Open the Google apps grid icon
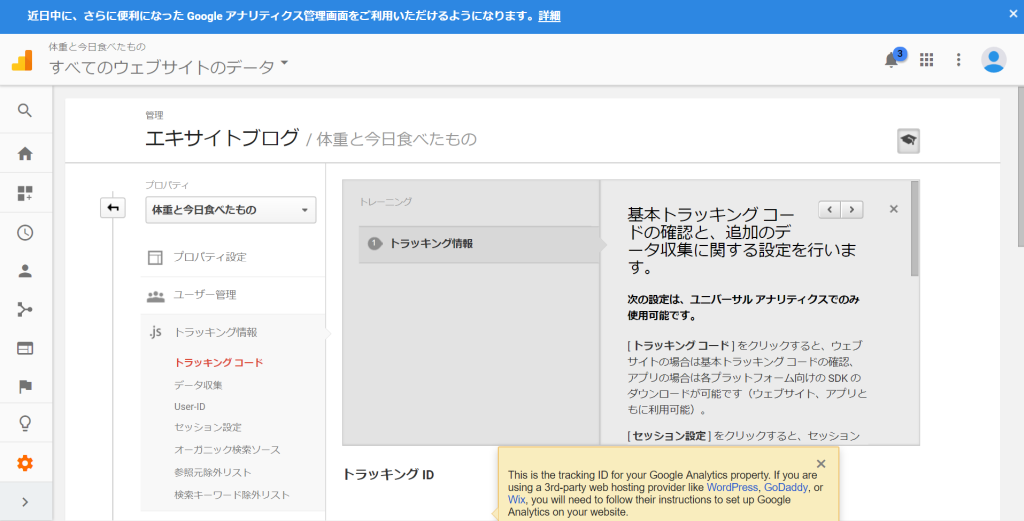Viewport: 1024px width, 521px height. point(926,59)
